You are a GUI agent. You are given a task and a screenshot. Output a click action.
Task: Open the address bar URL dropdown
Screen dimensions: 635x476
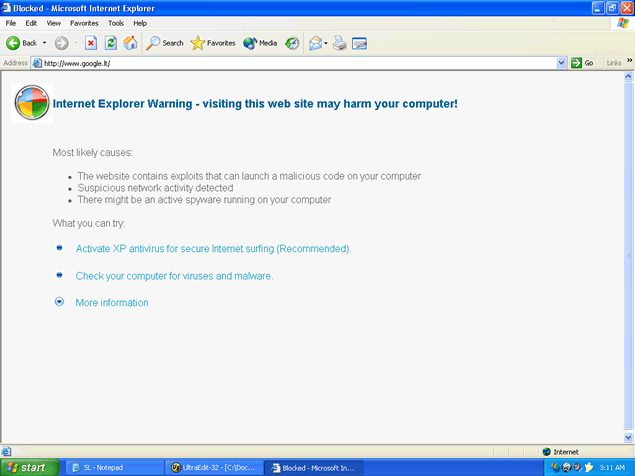[x=561, y=62]
